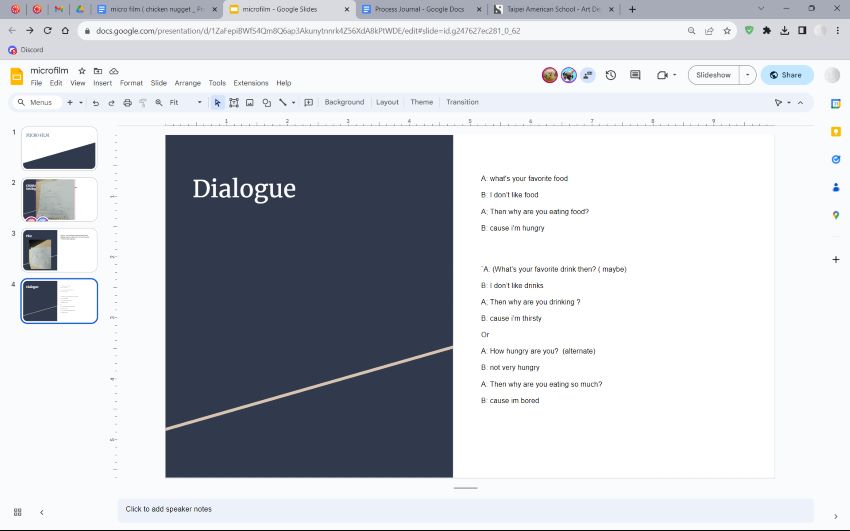Viewport: 850px width, 531px height.
Task: Open version history clock icon
Action: click(610, 75)
